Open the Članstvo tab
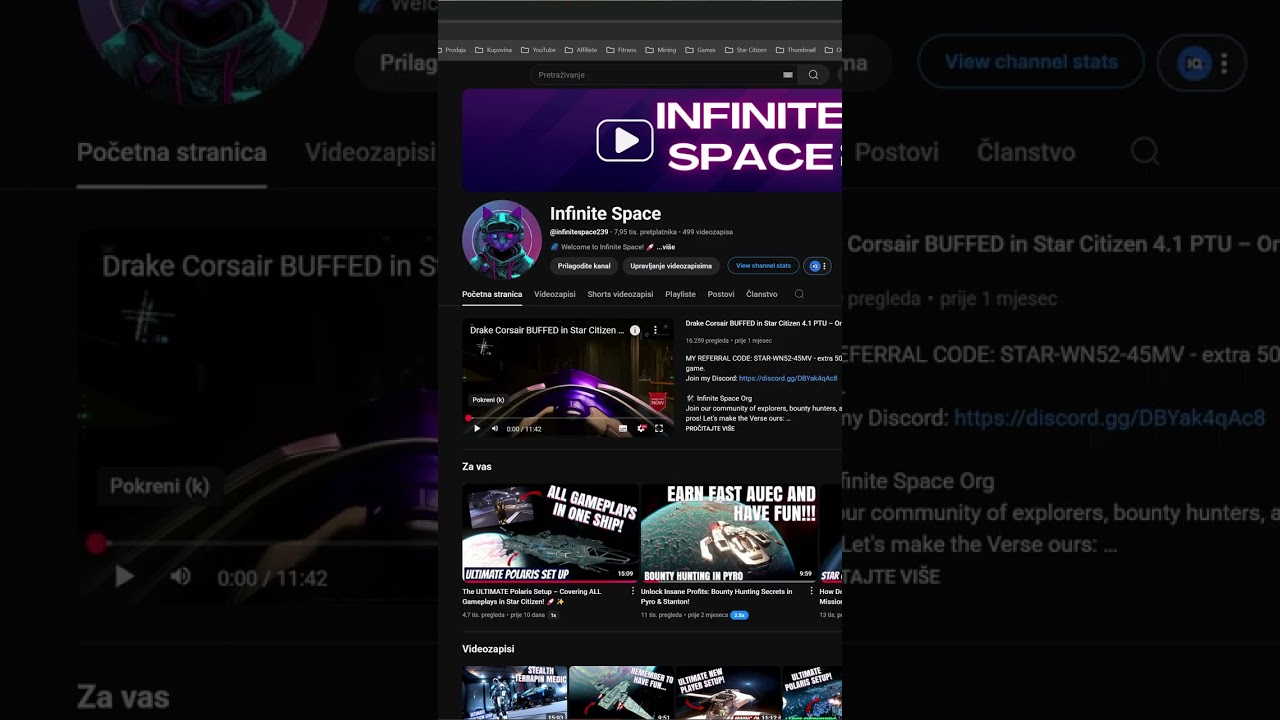Image resolution: width=1280 pixels, height=720 pixels. pos(762,294)
